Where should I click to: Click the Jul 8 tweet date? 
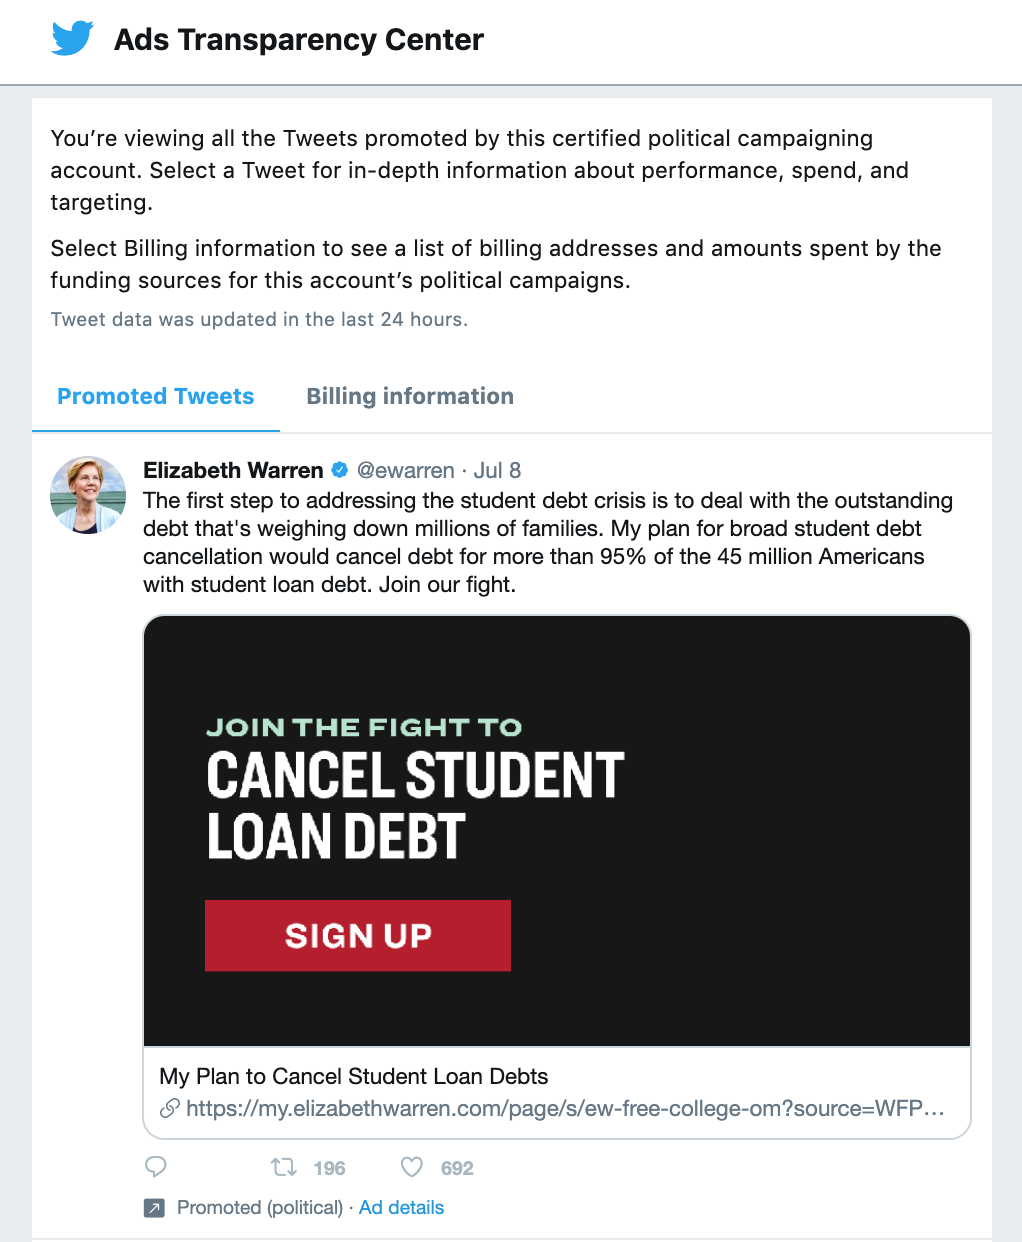pyautogui.click(x=497, y=470)
